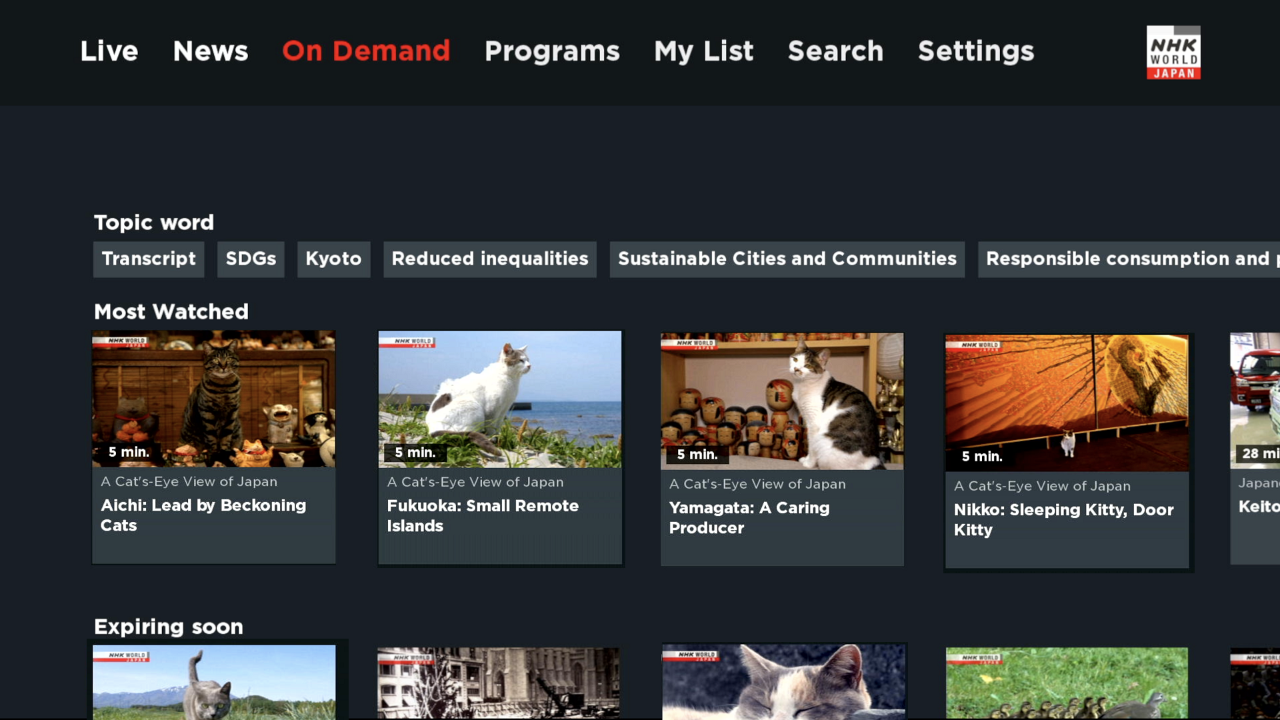
Task: Click the SDGs topic chip
Action: (250, 259)
